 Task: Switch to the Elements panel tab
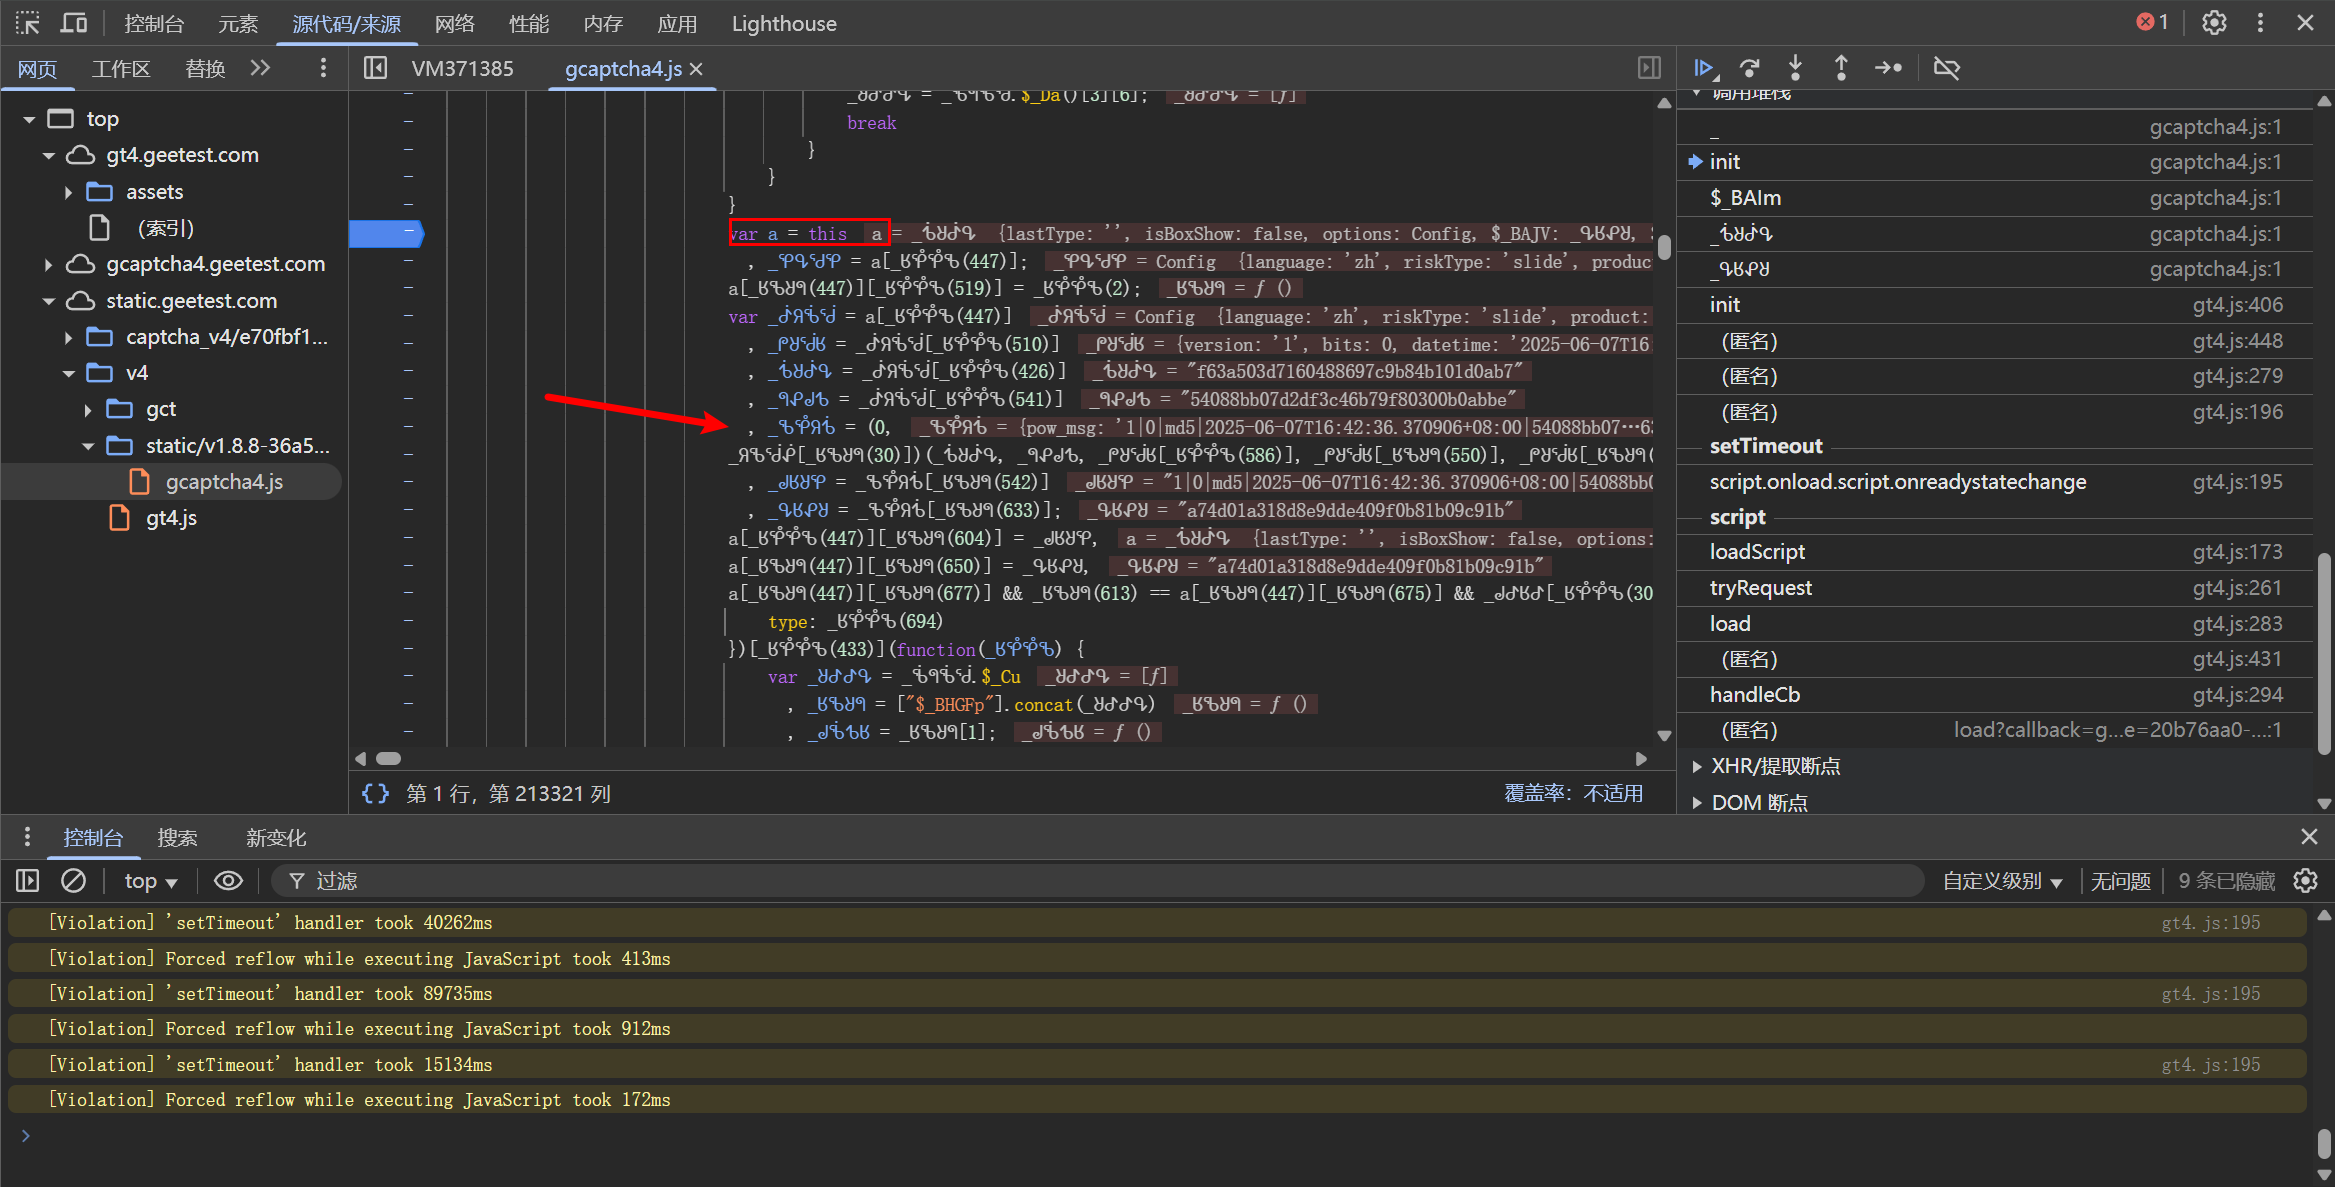(x=238, y=23)
